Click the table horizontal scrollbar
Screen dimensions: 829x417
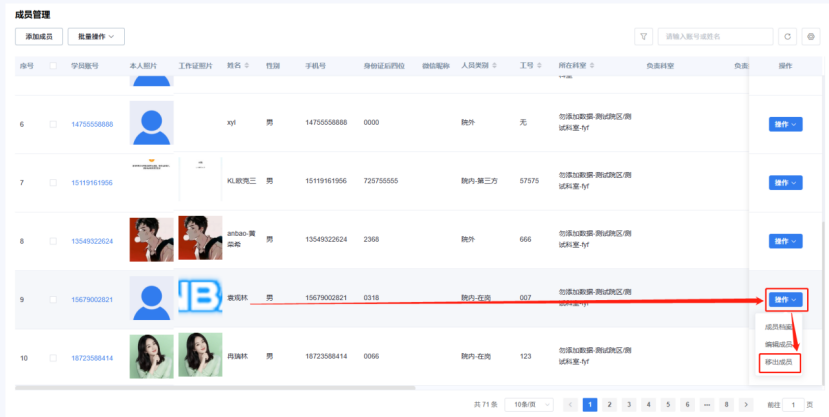tap(215, 388)
